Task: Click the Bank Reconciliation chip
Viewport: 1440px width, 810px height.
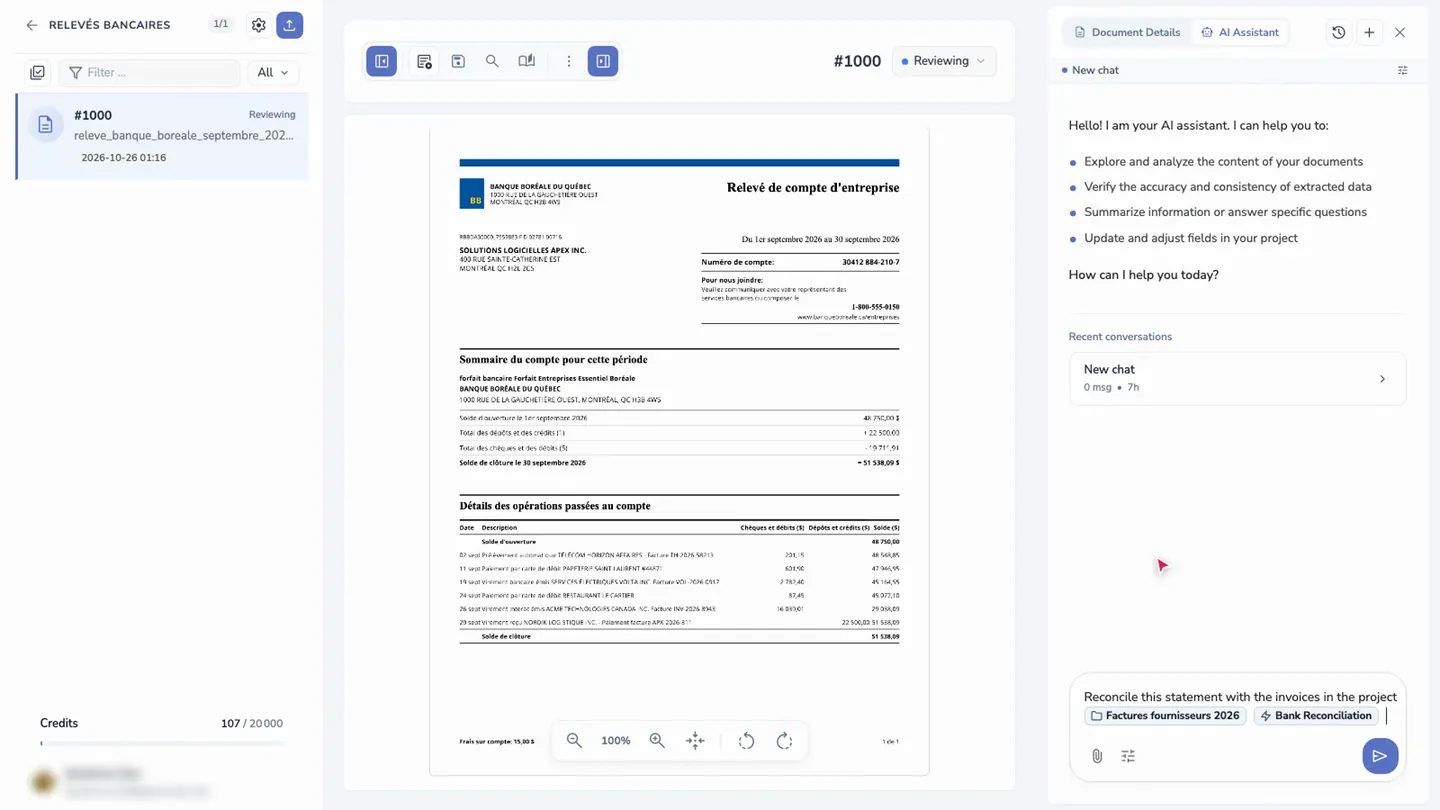Action: pyautogui.click(x=1315, y=716)
